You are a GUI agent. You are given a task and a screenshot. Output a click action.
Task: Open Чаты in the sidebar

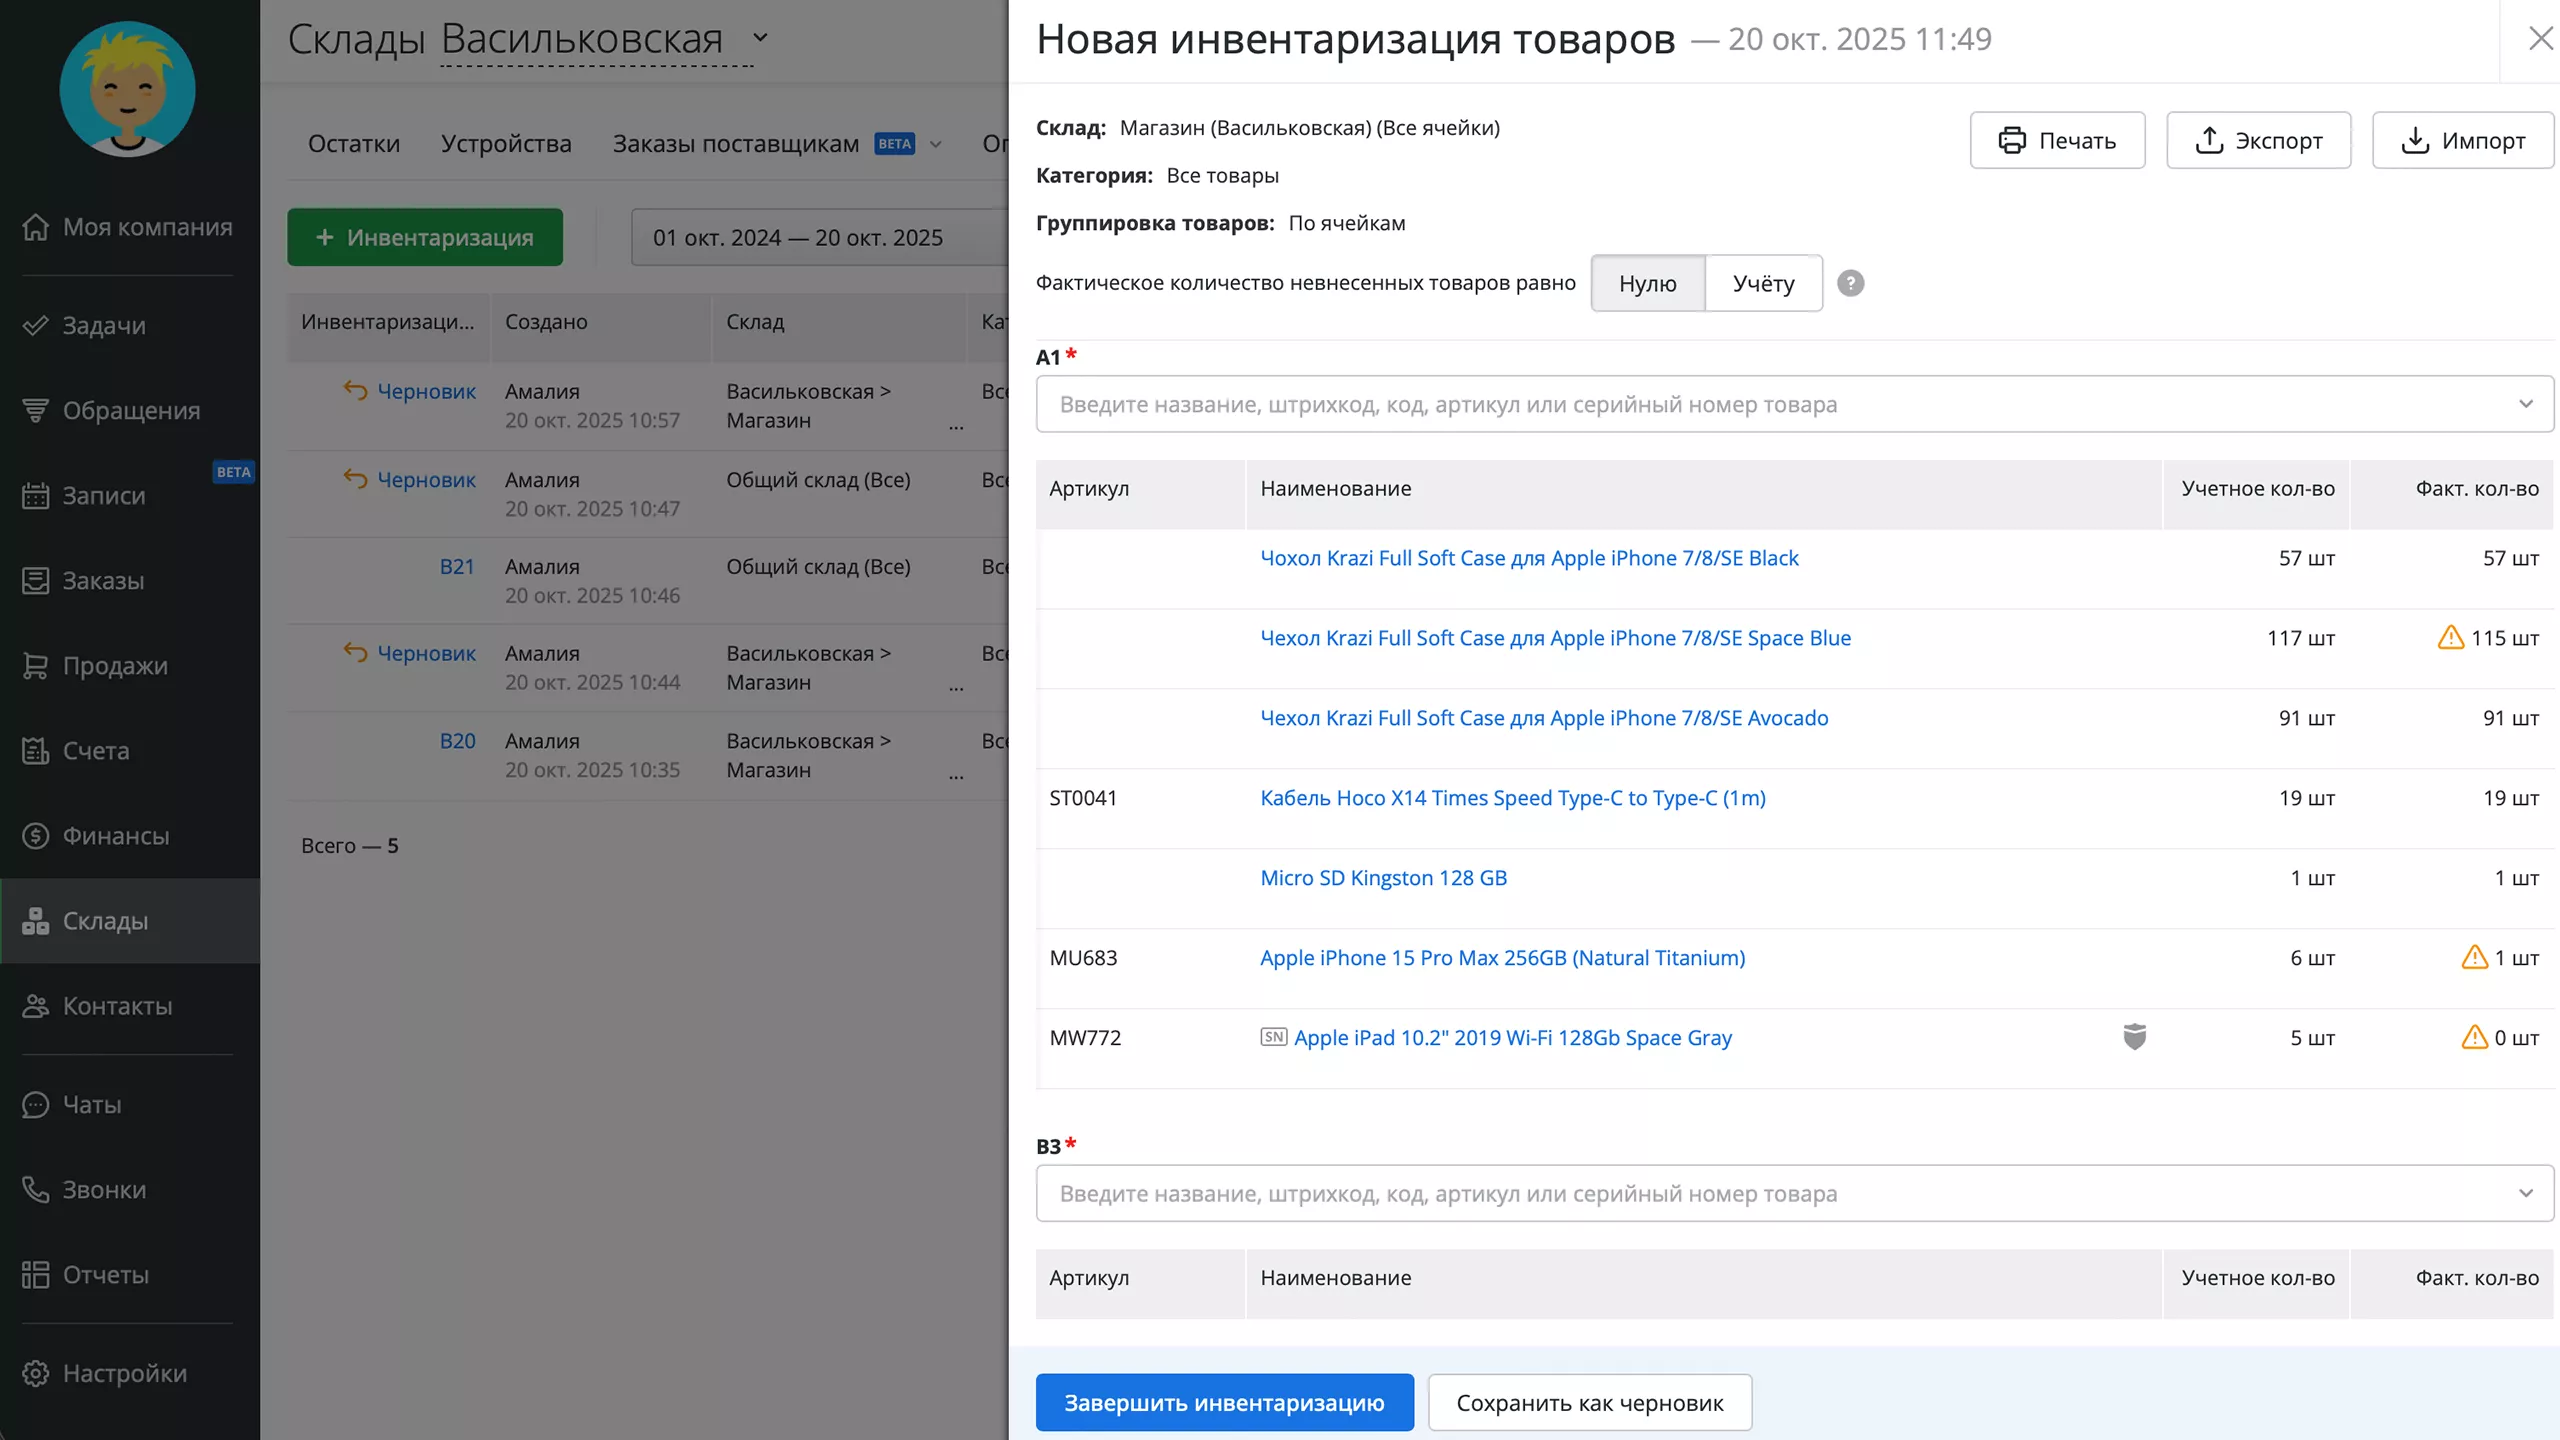92,1104
